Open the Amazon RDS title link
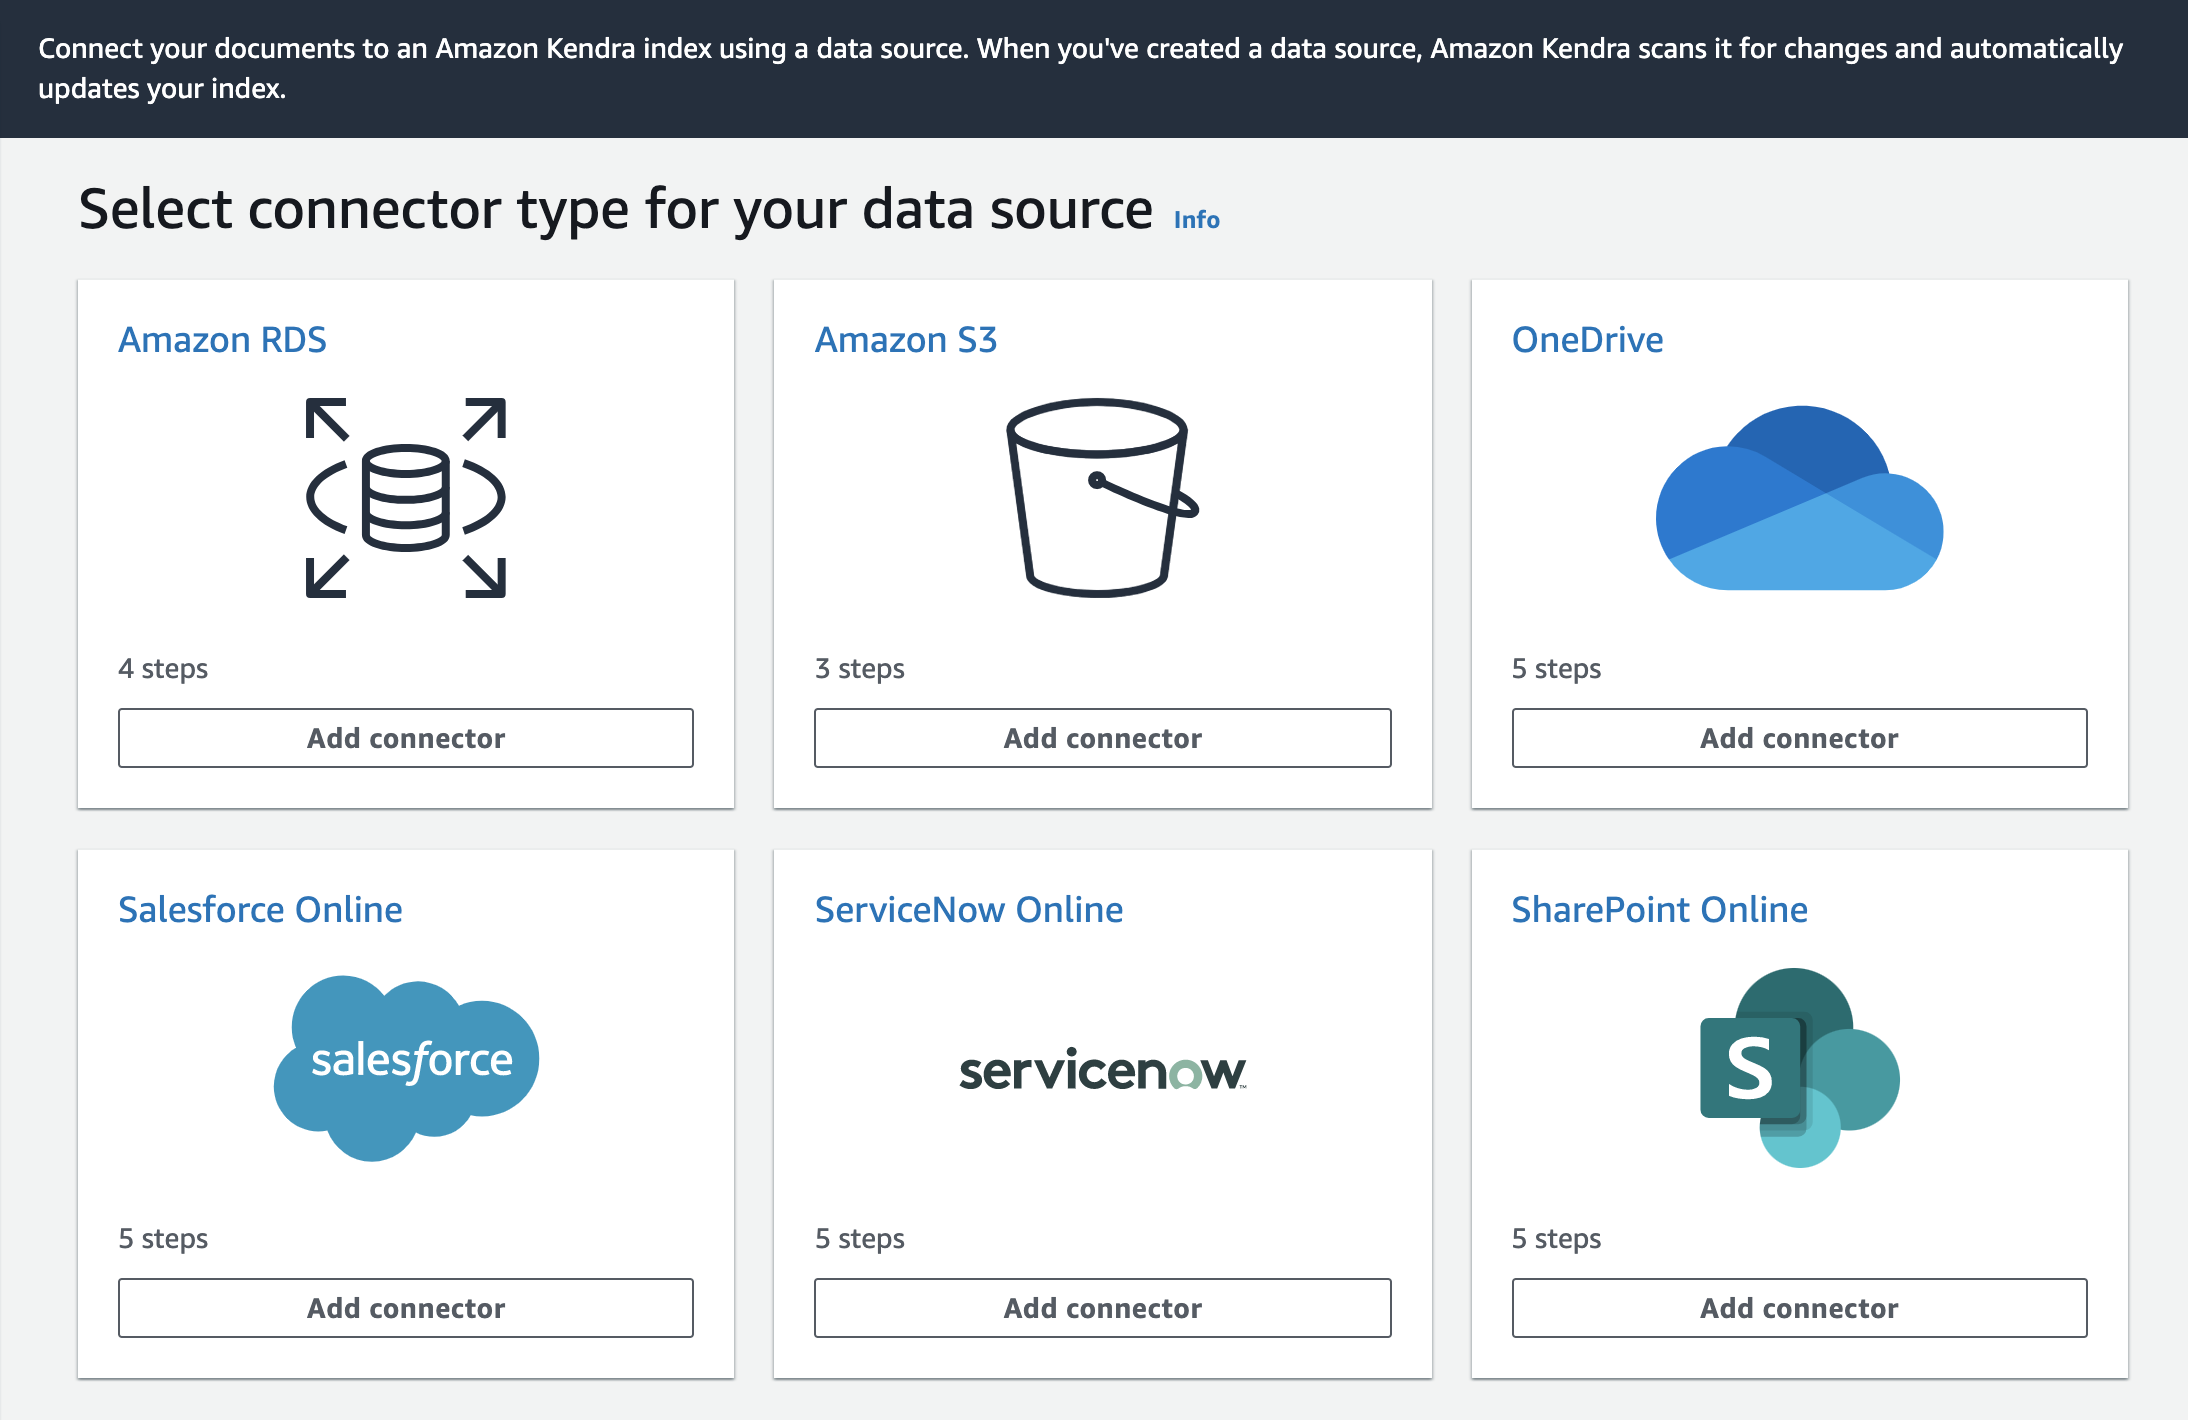Viewport: 2188px width, 1420px height. coord(222,340)
